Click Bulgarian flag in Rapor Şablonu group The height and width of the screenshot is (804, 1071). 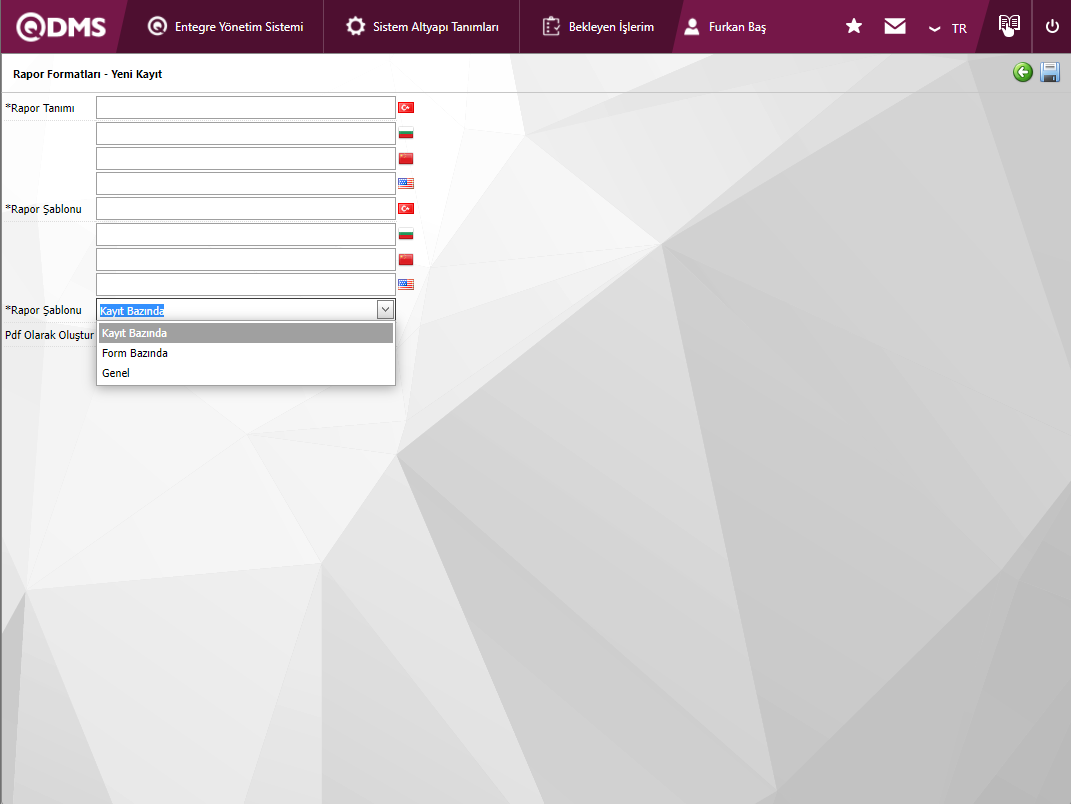click(406, 234)
